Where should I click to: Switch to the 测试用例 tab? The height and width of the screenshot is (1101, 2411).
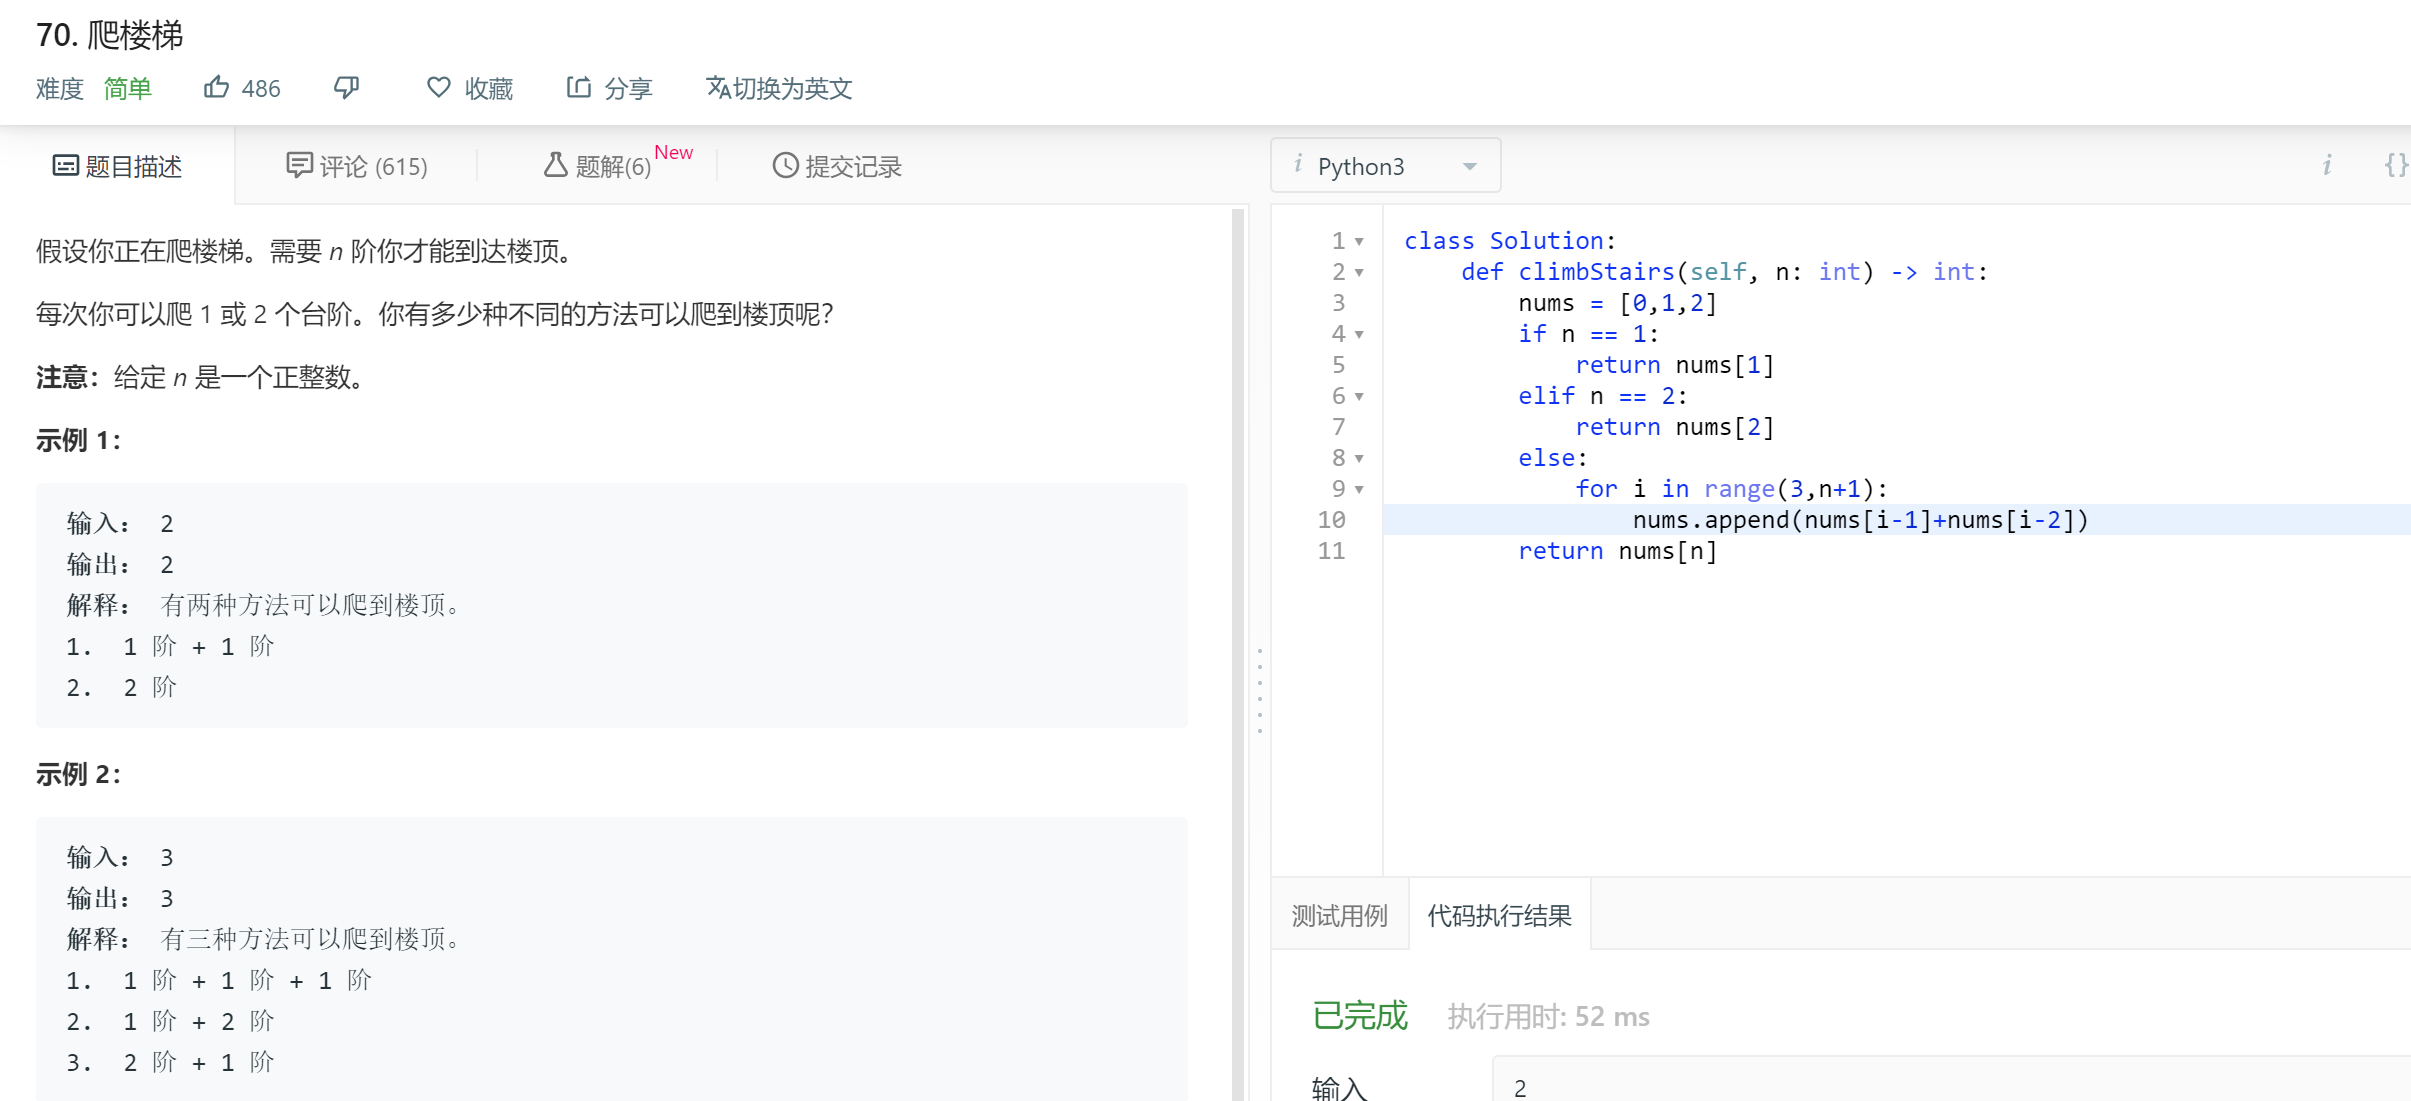click(x=1339, y=913)
